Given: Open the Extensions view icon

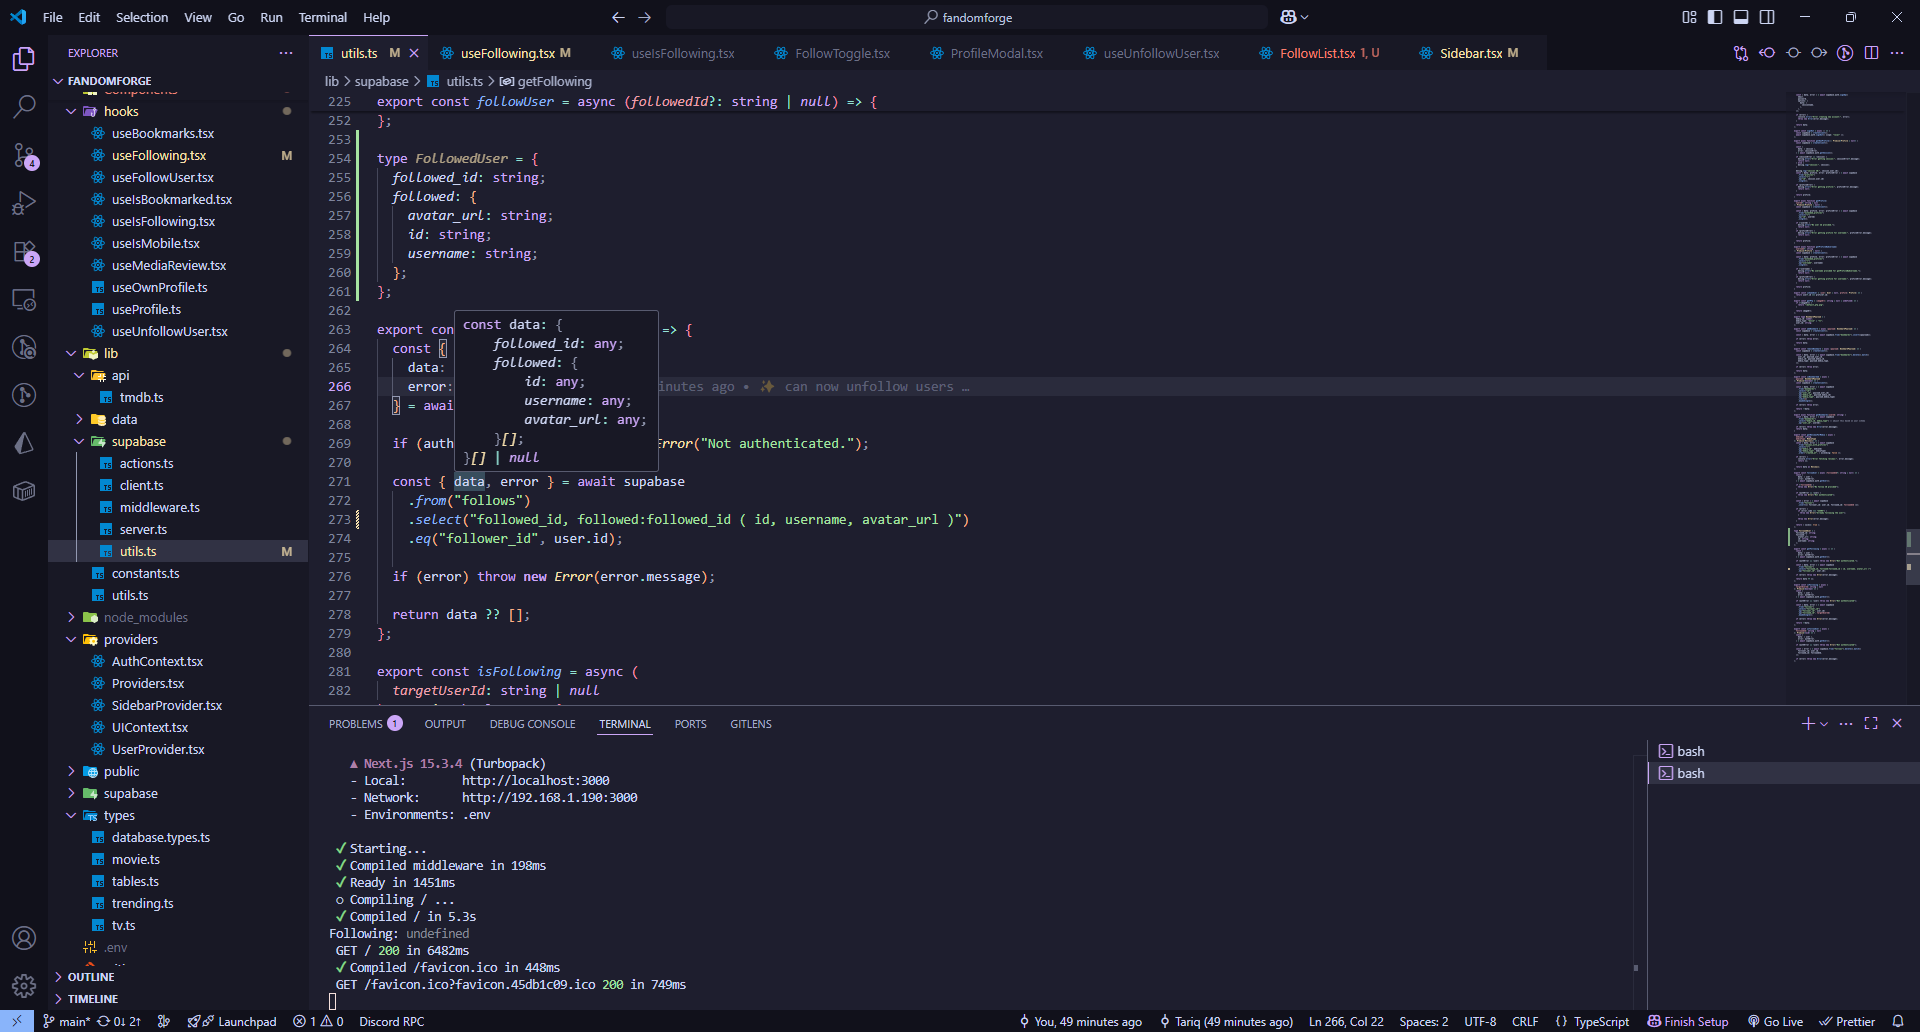Looking at the screenshot, I should click(24, 252).
